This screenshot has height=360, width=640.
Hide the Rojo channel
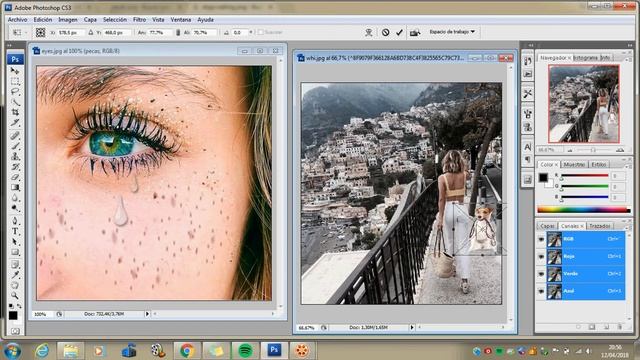pyautogui.click(x=541, y=257)
